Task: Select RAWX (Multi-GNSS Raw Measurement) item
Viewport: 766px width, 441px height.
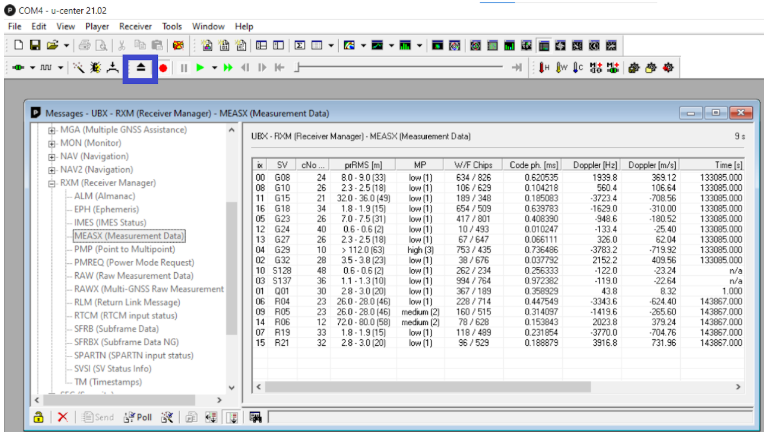Action: 149,289
